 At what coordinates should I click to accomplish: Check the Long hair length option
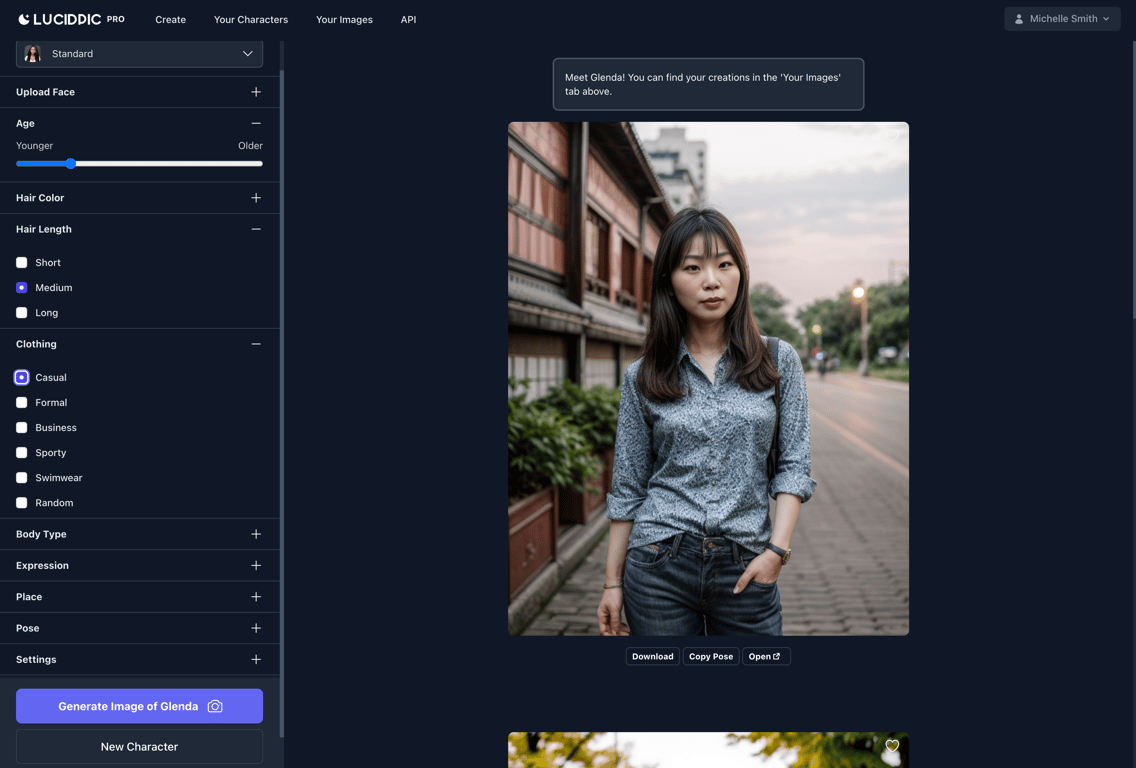[21, 312]
